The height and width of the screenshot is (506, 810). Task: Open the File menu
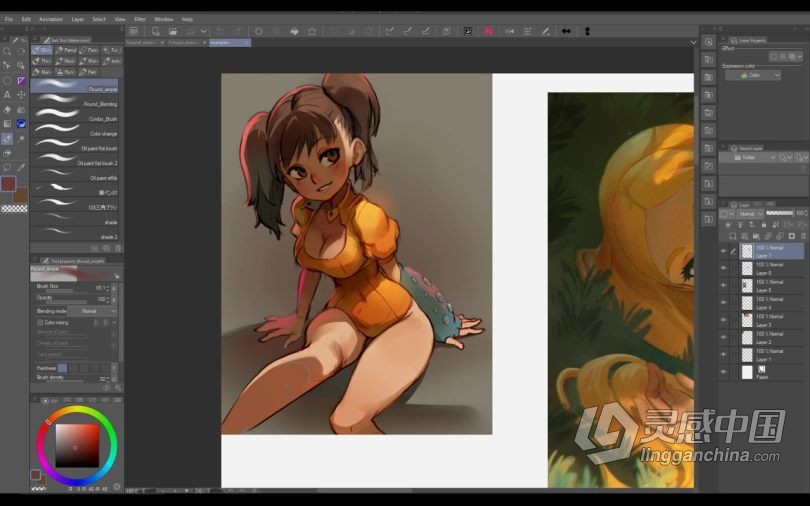(9, 19)
